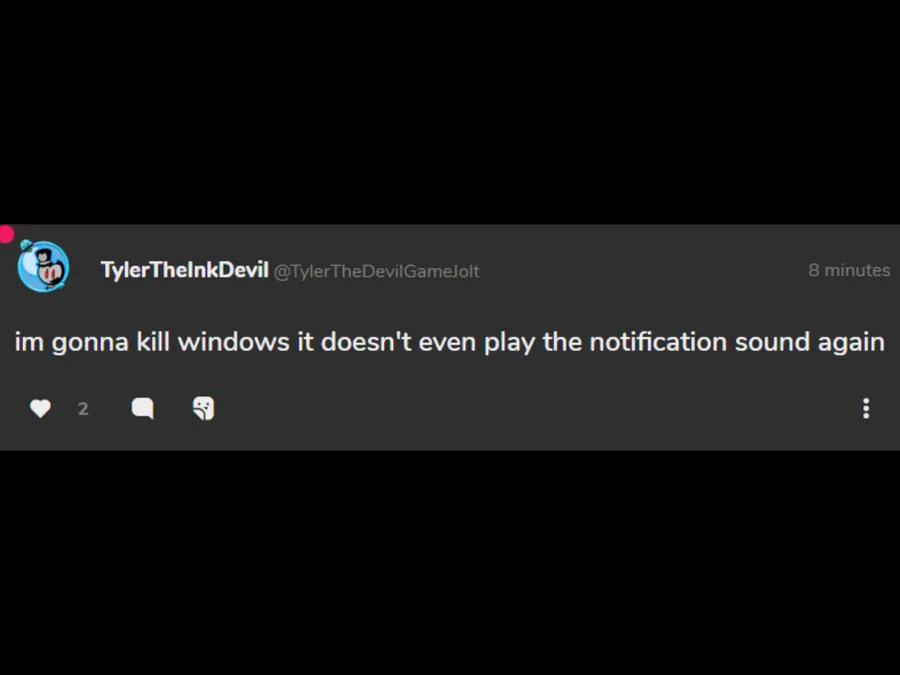Open the post by its message text
This screenshot has width=900, height=675.
tap(449, 342)
